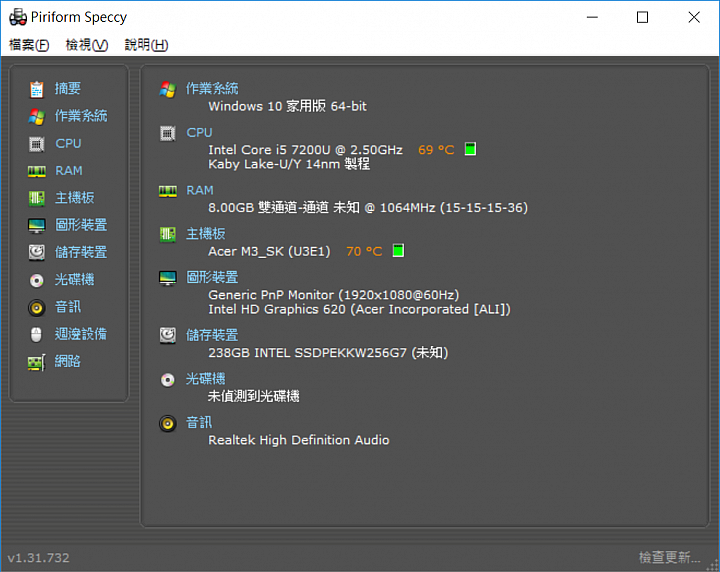
Task: Click the green motherboard temperature indicator beside 70 °C
Action: [x=399, y=251]
